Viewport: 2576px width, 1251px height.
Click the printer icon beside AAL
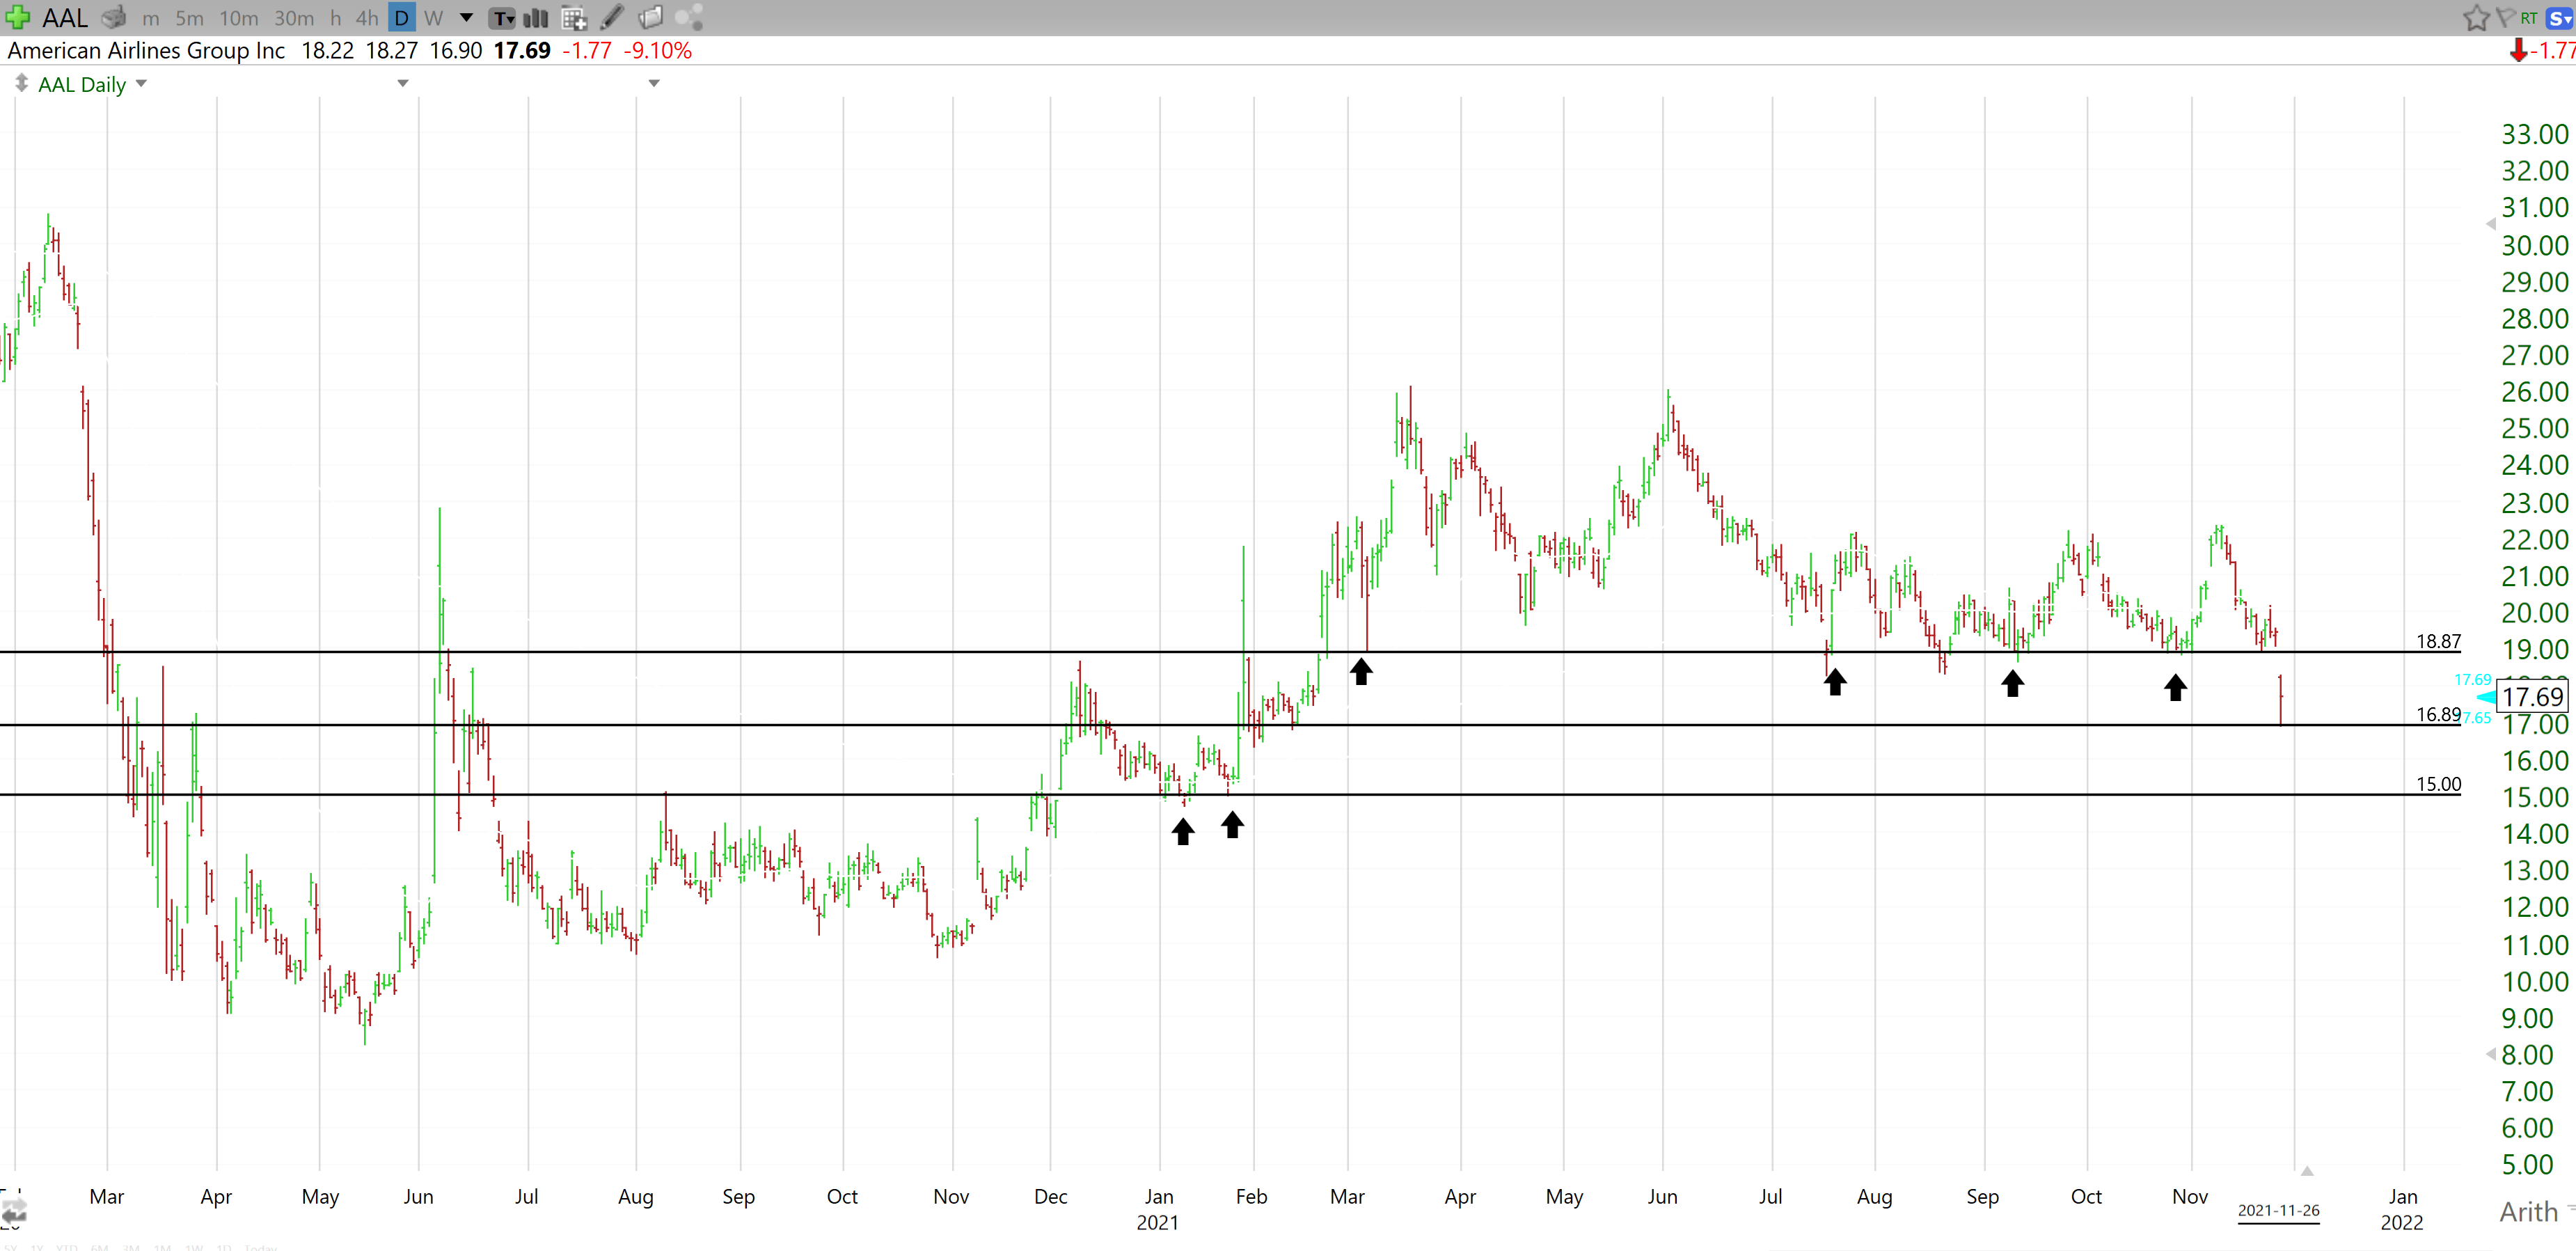click(x=115, y=17)
